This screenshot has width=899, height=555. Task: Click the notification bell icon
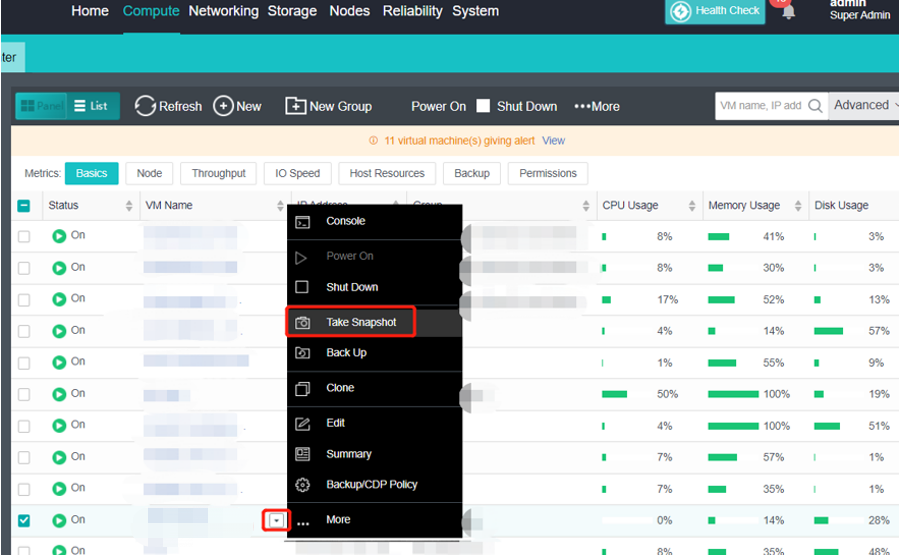(788, 13)
